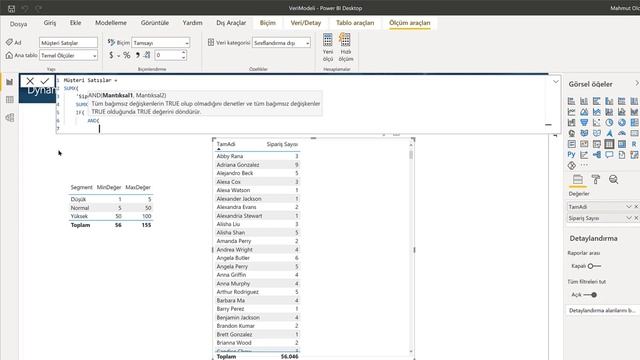Remove Sipariş Sayısı field with X
This screenshot has width=640, height=360.
(636, 218)
